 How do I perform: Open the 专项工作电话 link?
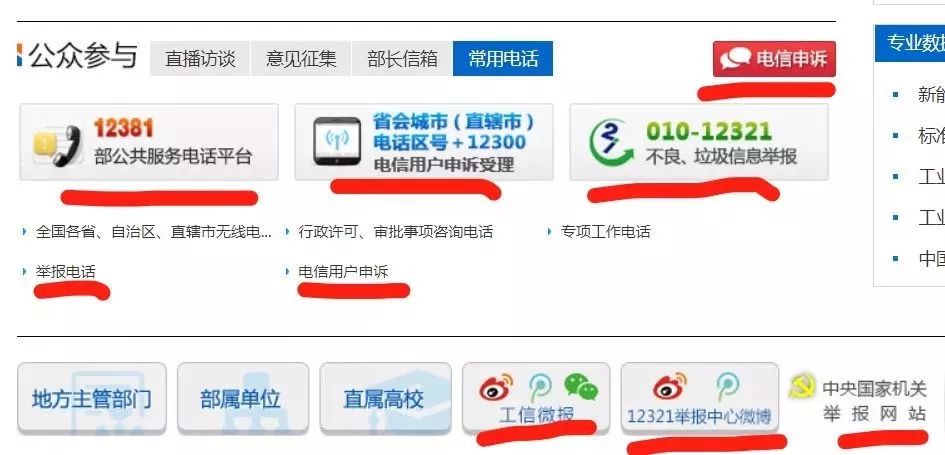pos(606,231)
